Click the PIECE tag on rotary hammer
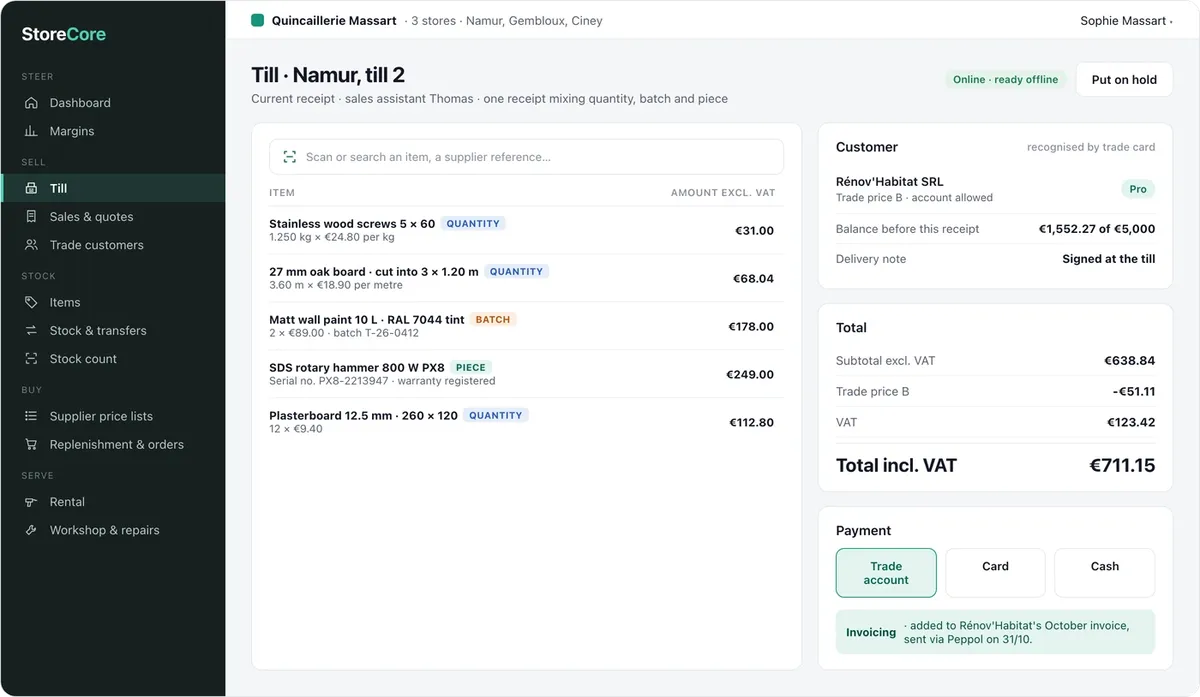Screen dimensions: 1200x697 pos(471,368)
